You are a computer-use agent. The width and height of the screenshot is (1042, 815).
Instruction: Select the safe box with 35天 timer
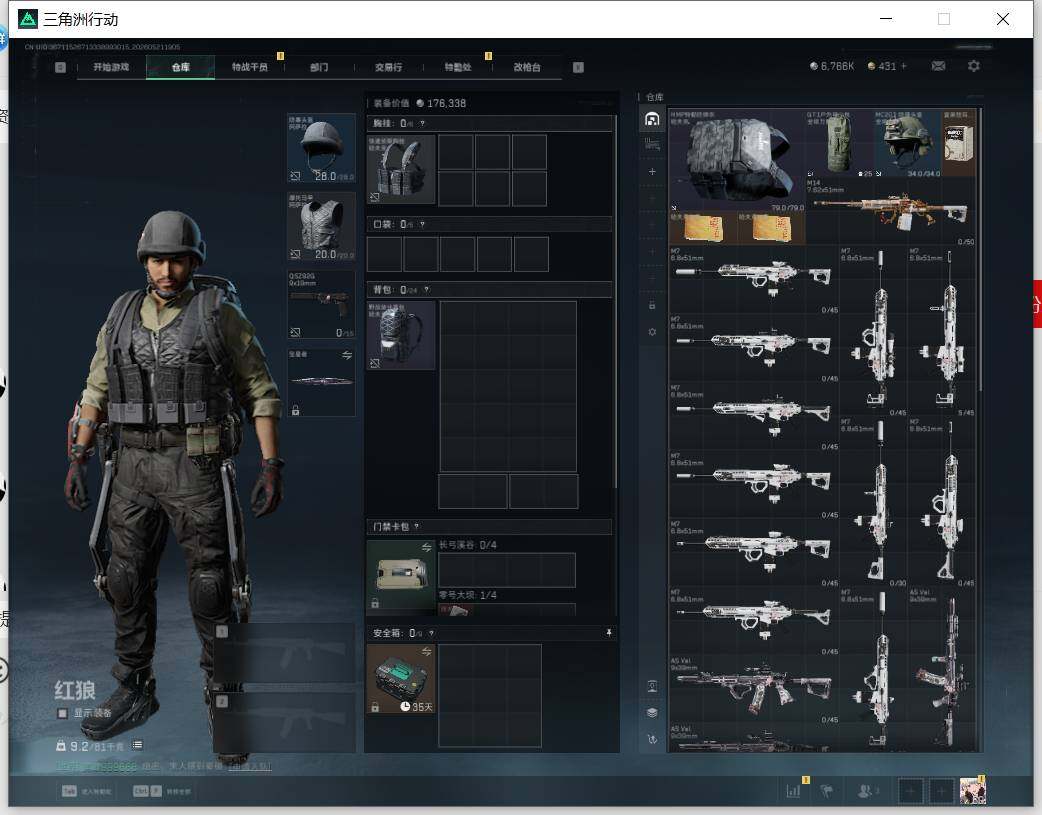click(x=401, y=679)
